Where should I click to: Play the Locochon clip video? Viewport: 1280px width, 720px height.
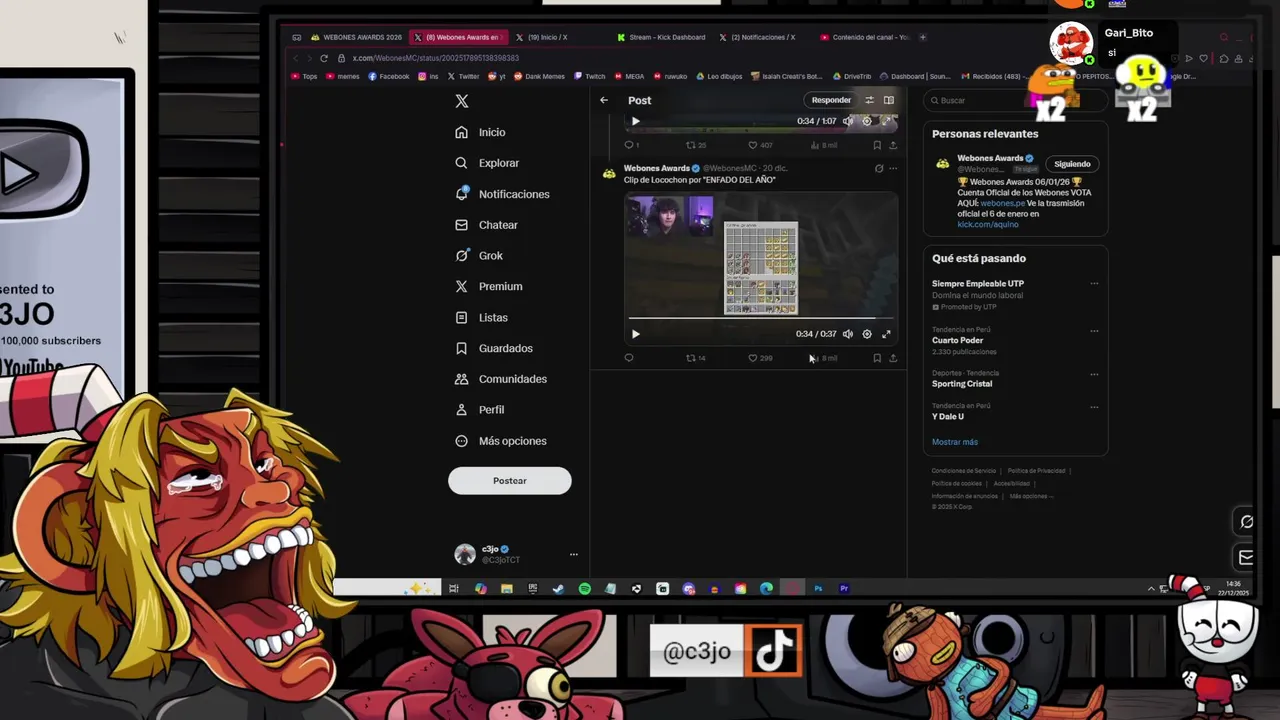635,334
